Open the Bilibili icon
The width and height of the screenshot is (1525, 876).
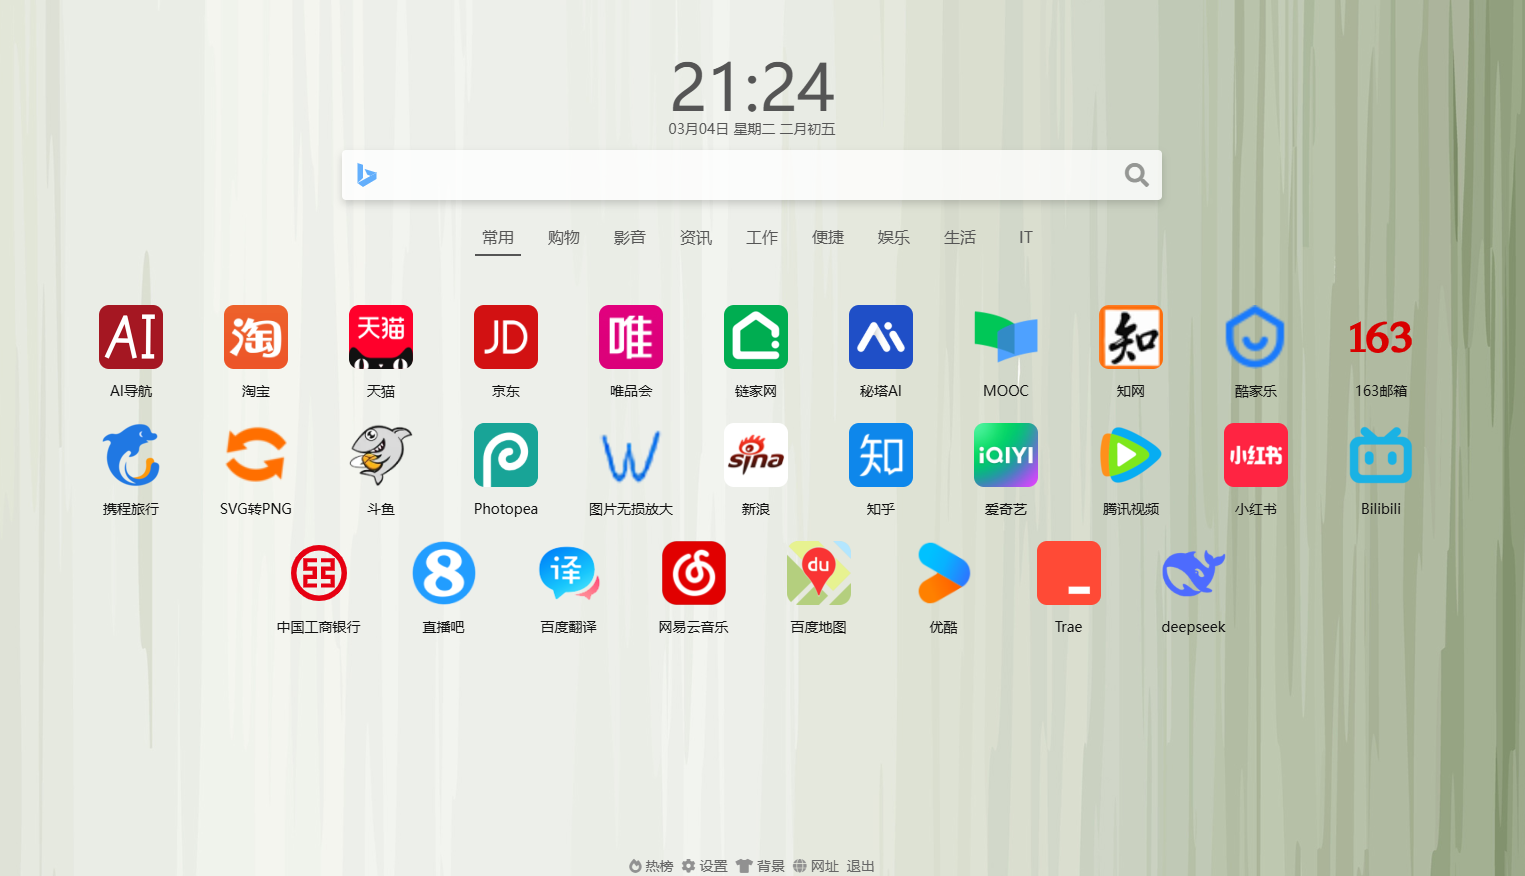(x=1381, y=455)
